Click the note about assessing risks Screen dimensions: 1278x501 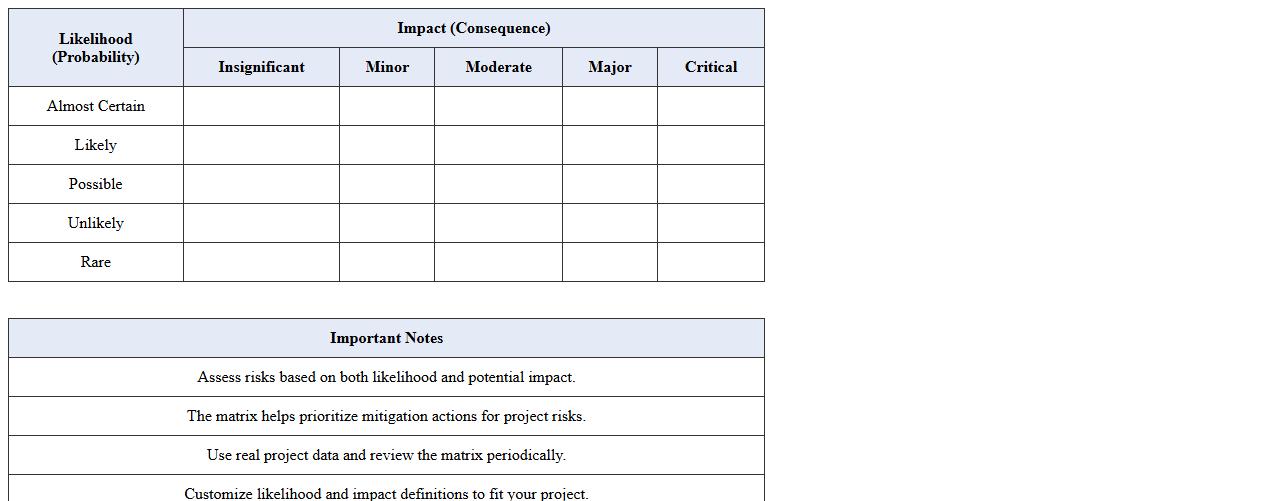386,377
